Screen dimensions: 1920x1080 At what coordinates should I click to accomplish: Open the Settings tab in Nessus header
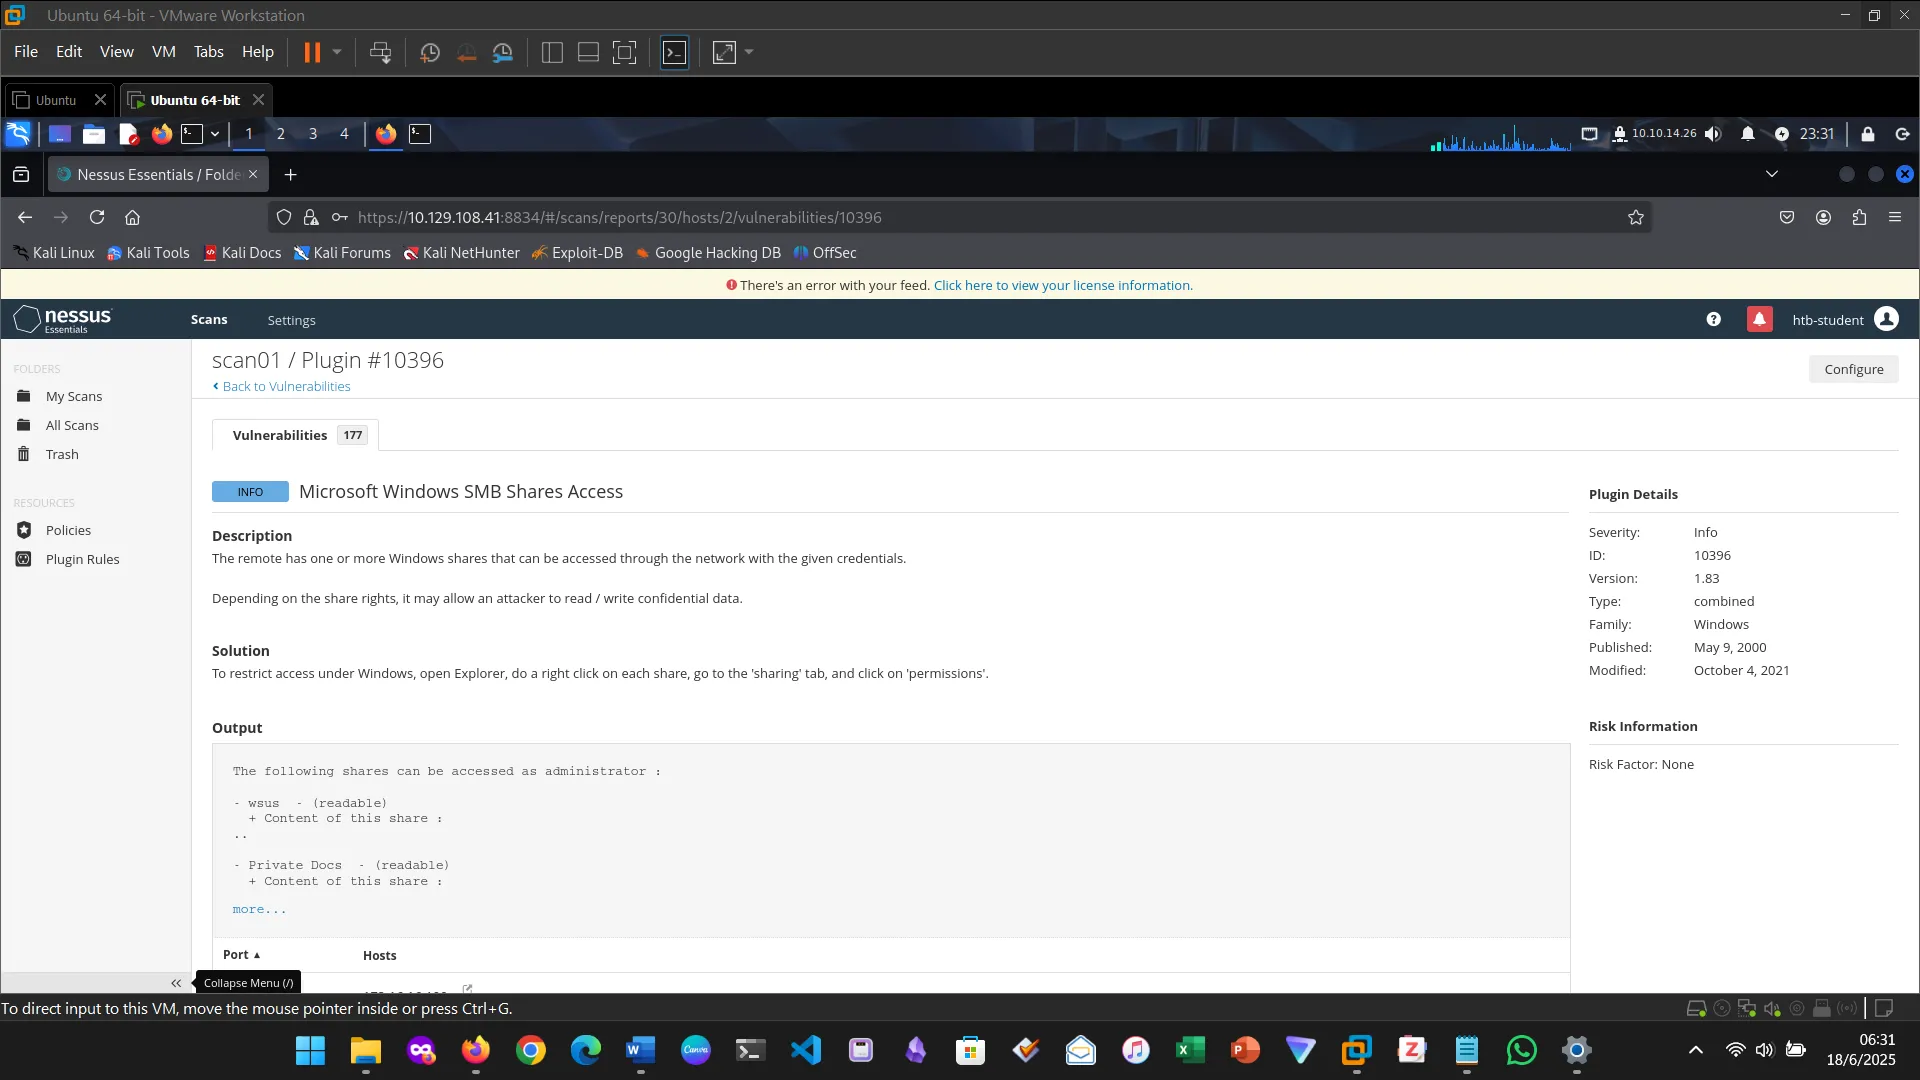click(x=291, y=320)
